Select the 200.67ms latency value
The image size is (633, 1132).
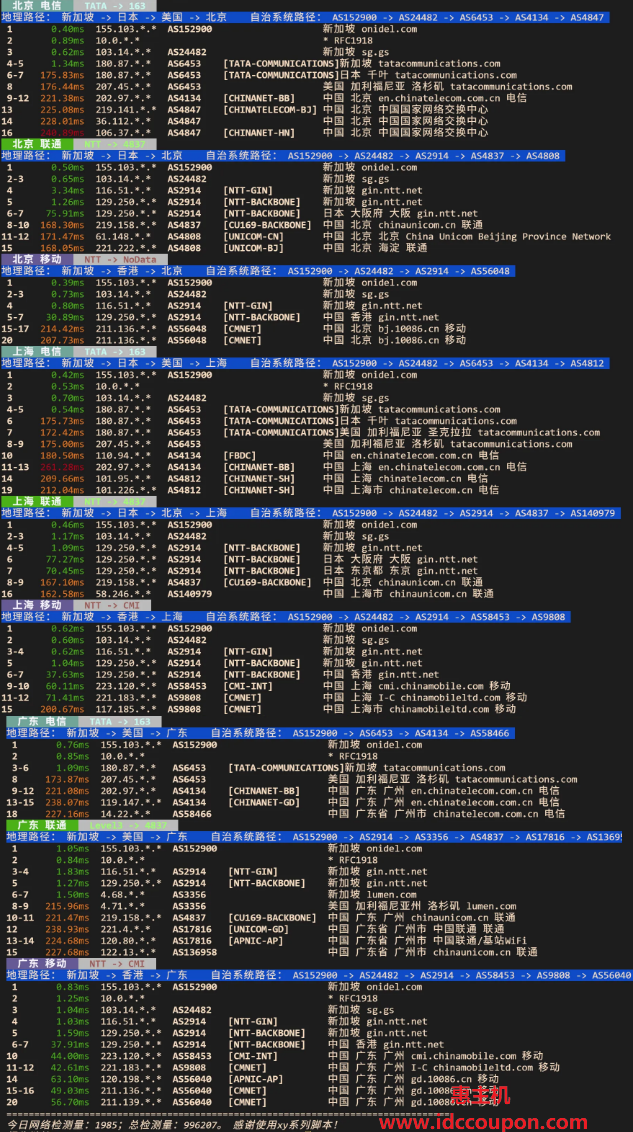point(62,710)
